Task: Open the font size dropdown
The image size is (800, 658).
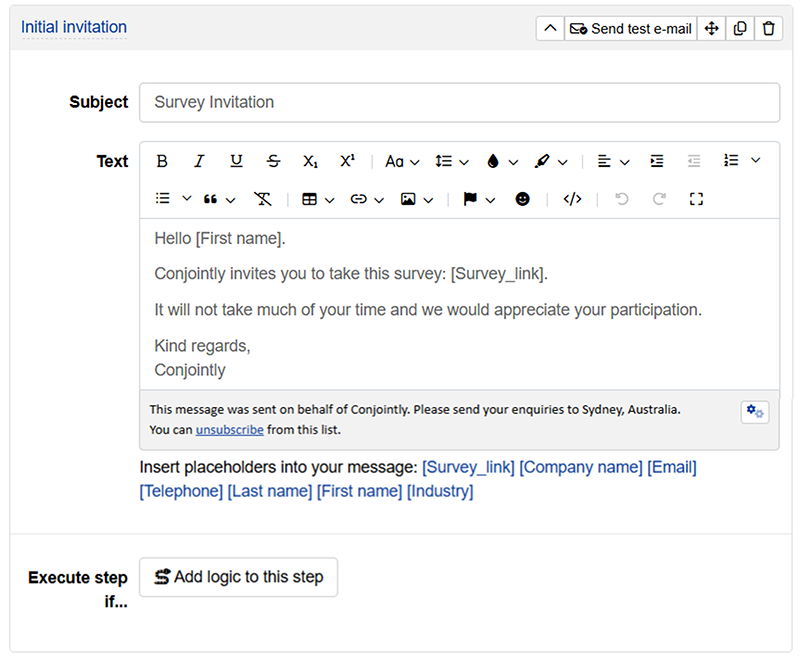Action: (402, 161)
